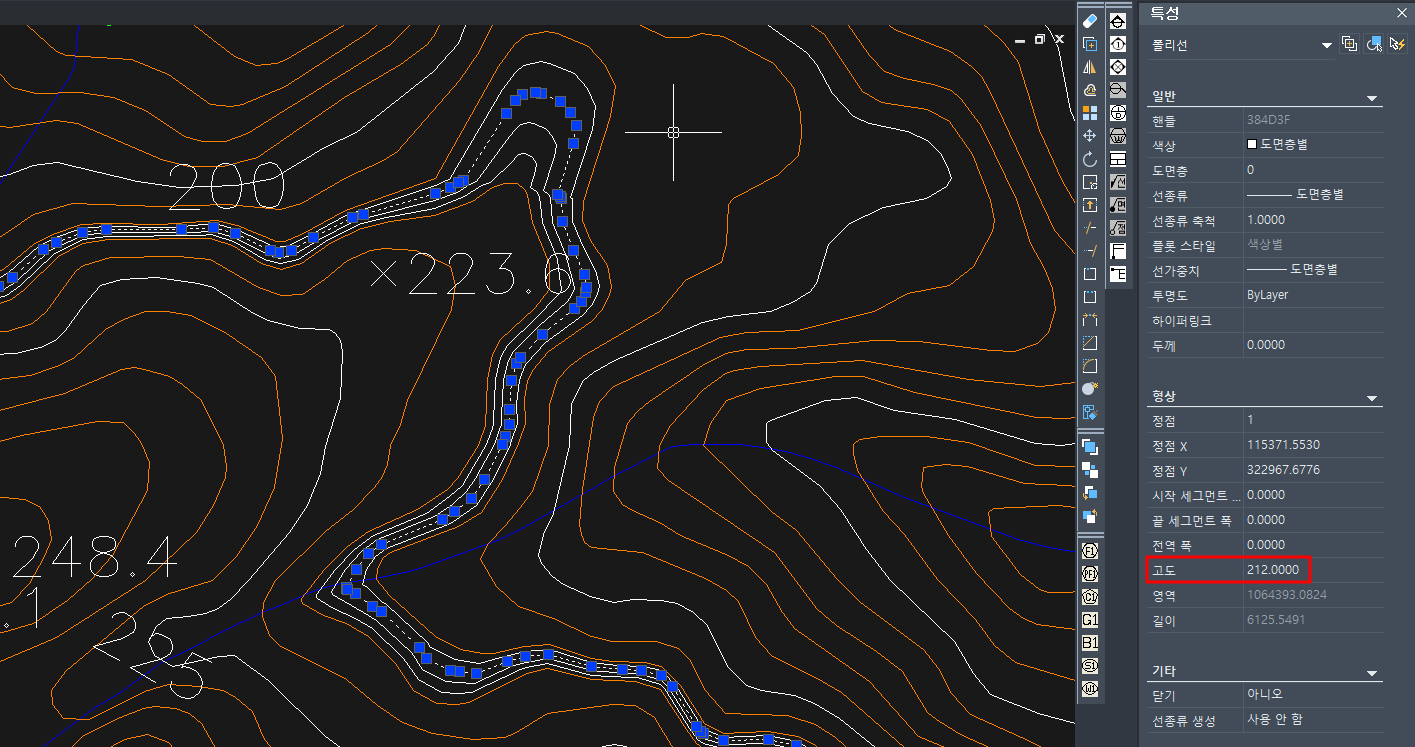This screenshot has width=1415, height=747.
Task: Edit the 고도 value 212.0000
Action: click(x=1314, y=571)
